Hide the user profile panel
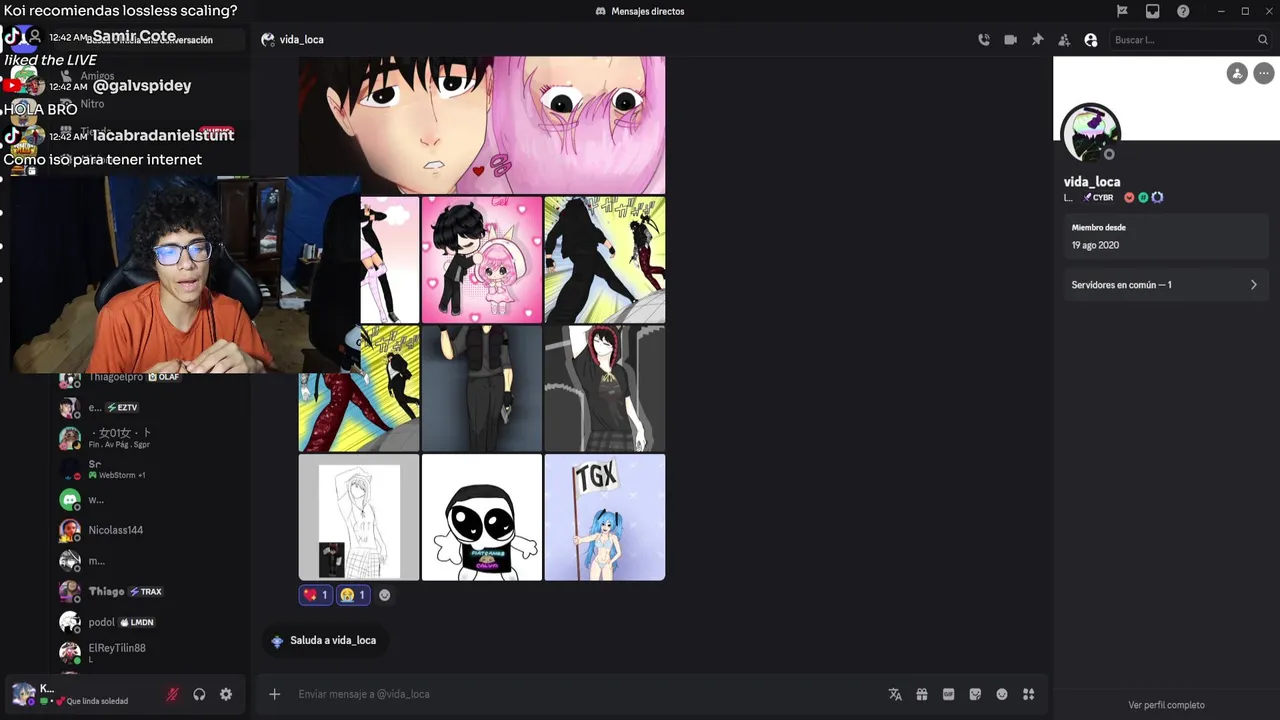 (x=1091, y=40)
